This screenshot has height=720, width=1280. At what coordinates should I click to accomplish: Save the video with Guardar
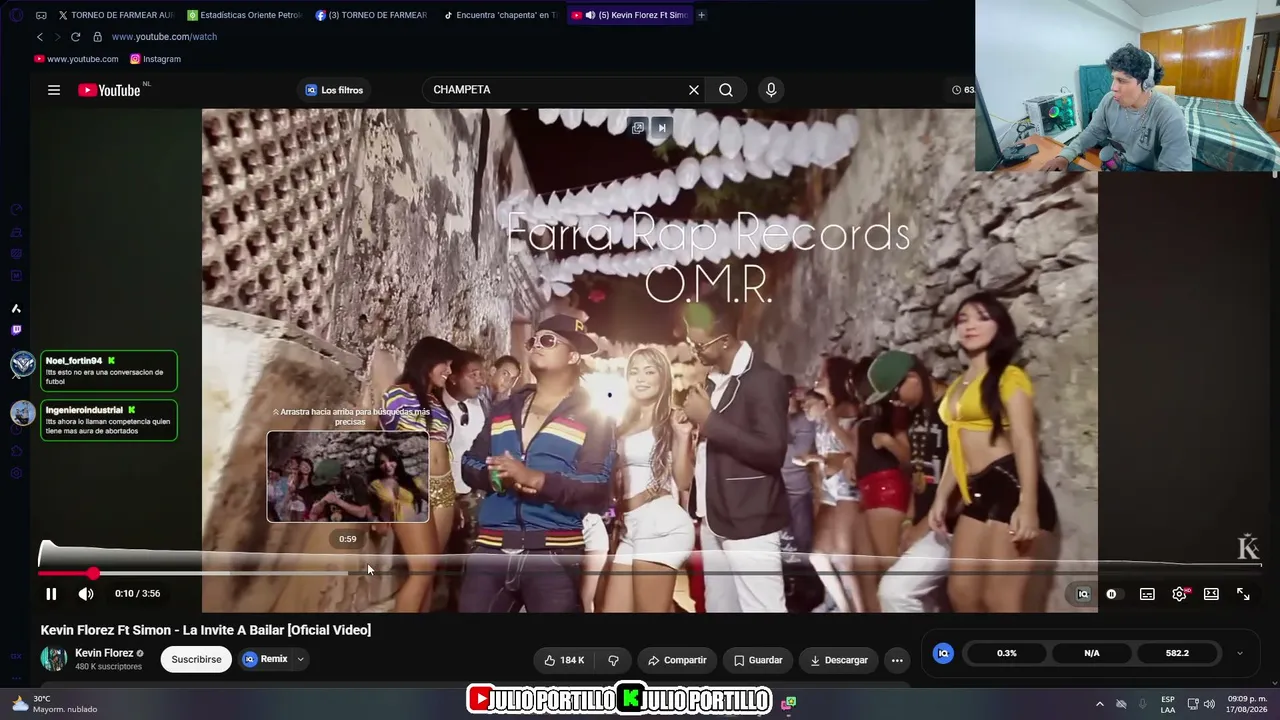click(758, 660)
